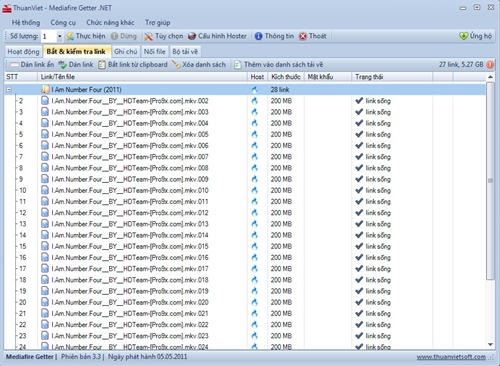Click Bắt link từ clipboard

click(x=133, y=64)
